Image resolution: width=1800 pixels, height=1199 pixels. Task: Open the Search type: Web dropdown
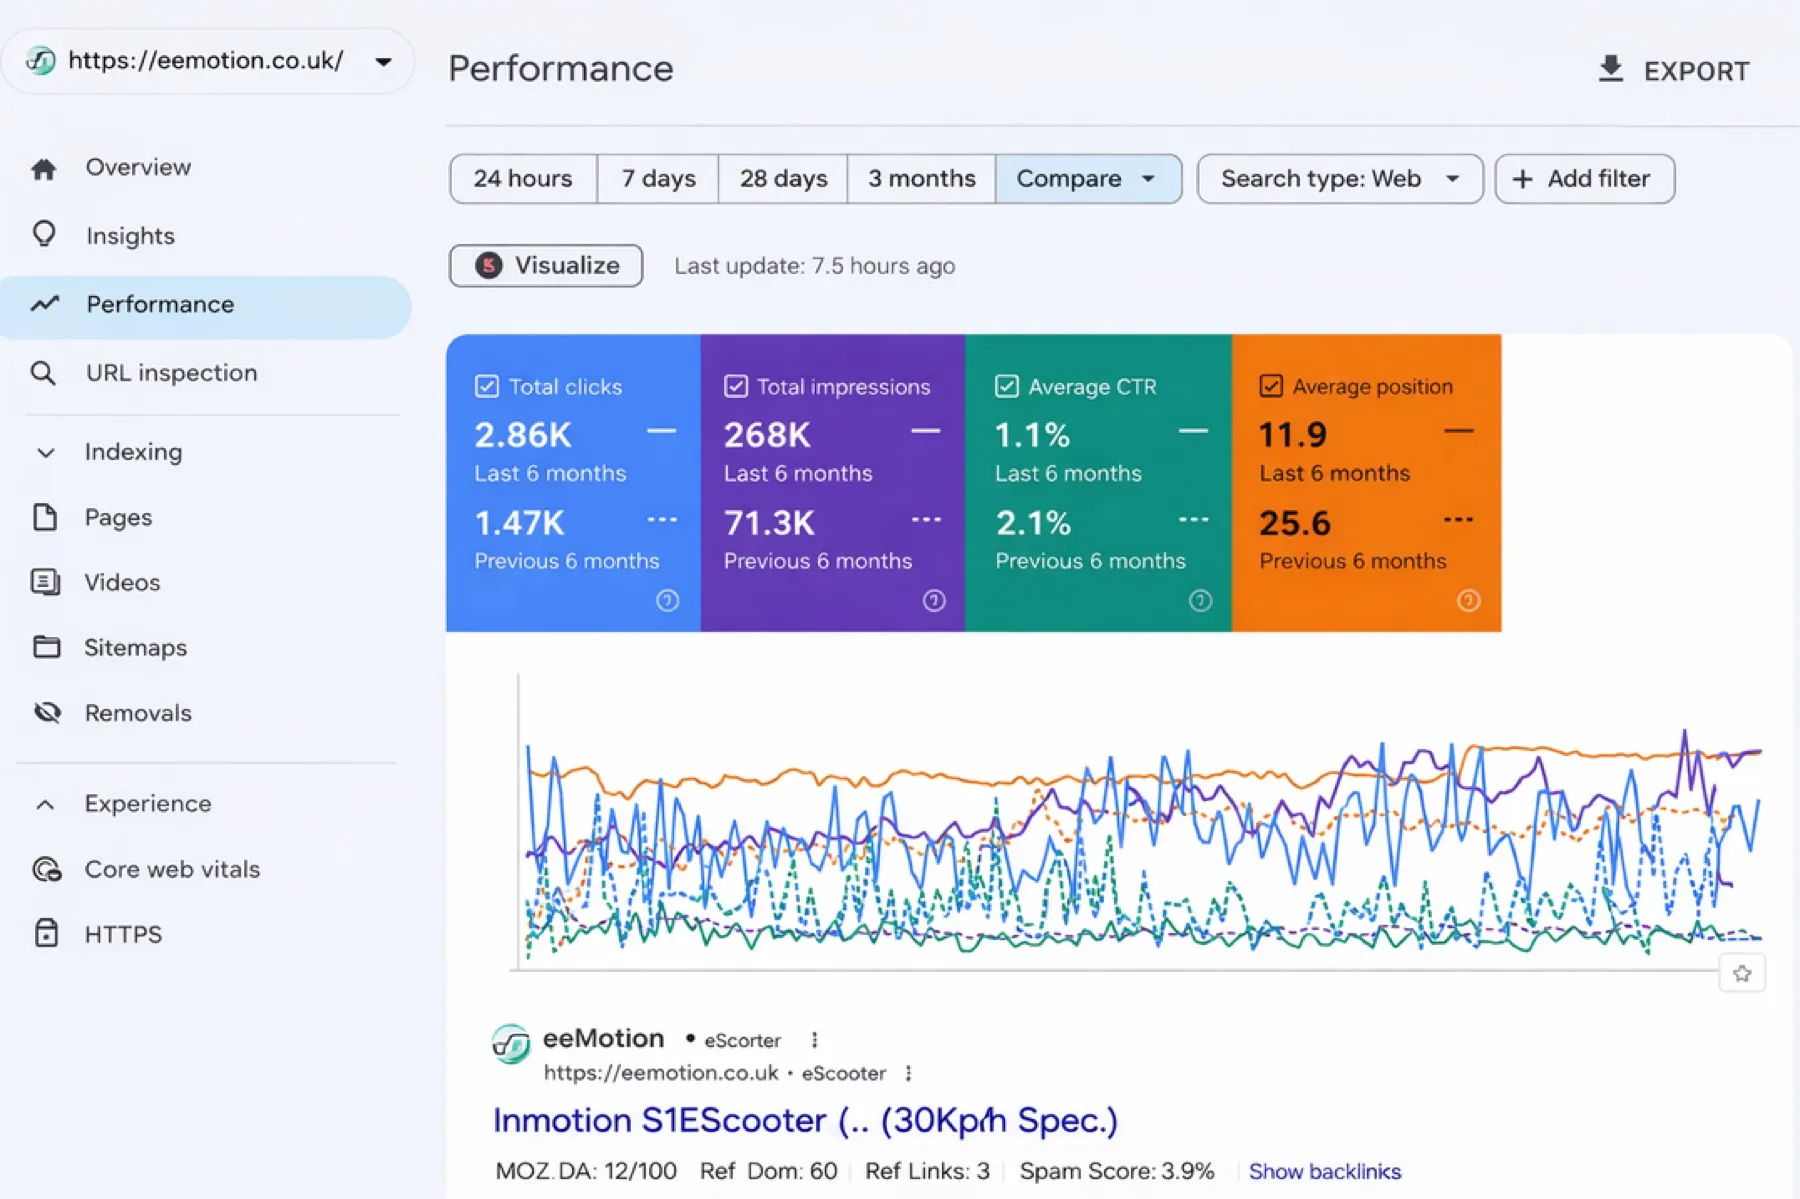(1340, 179)
